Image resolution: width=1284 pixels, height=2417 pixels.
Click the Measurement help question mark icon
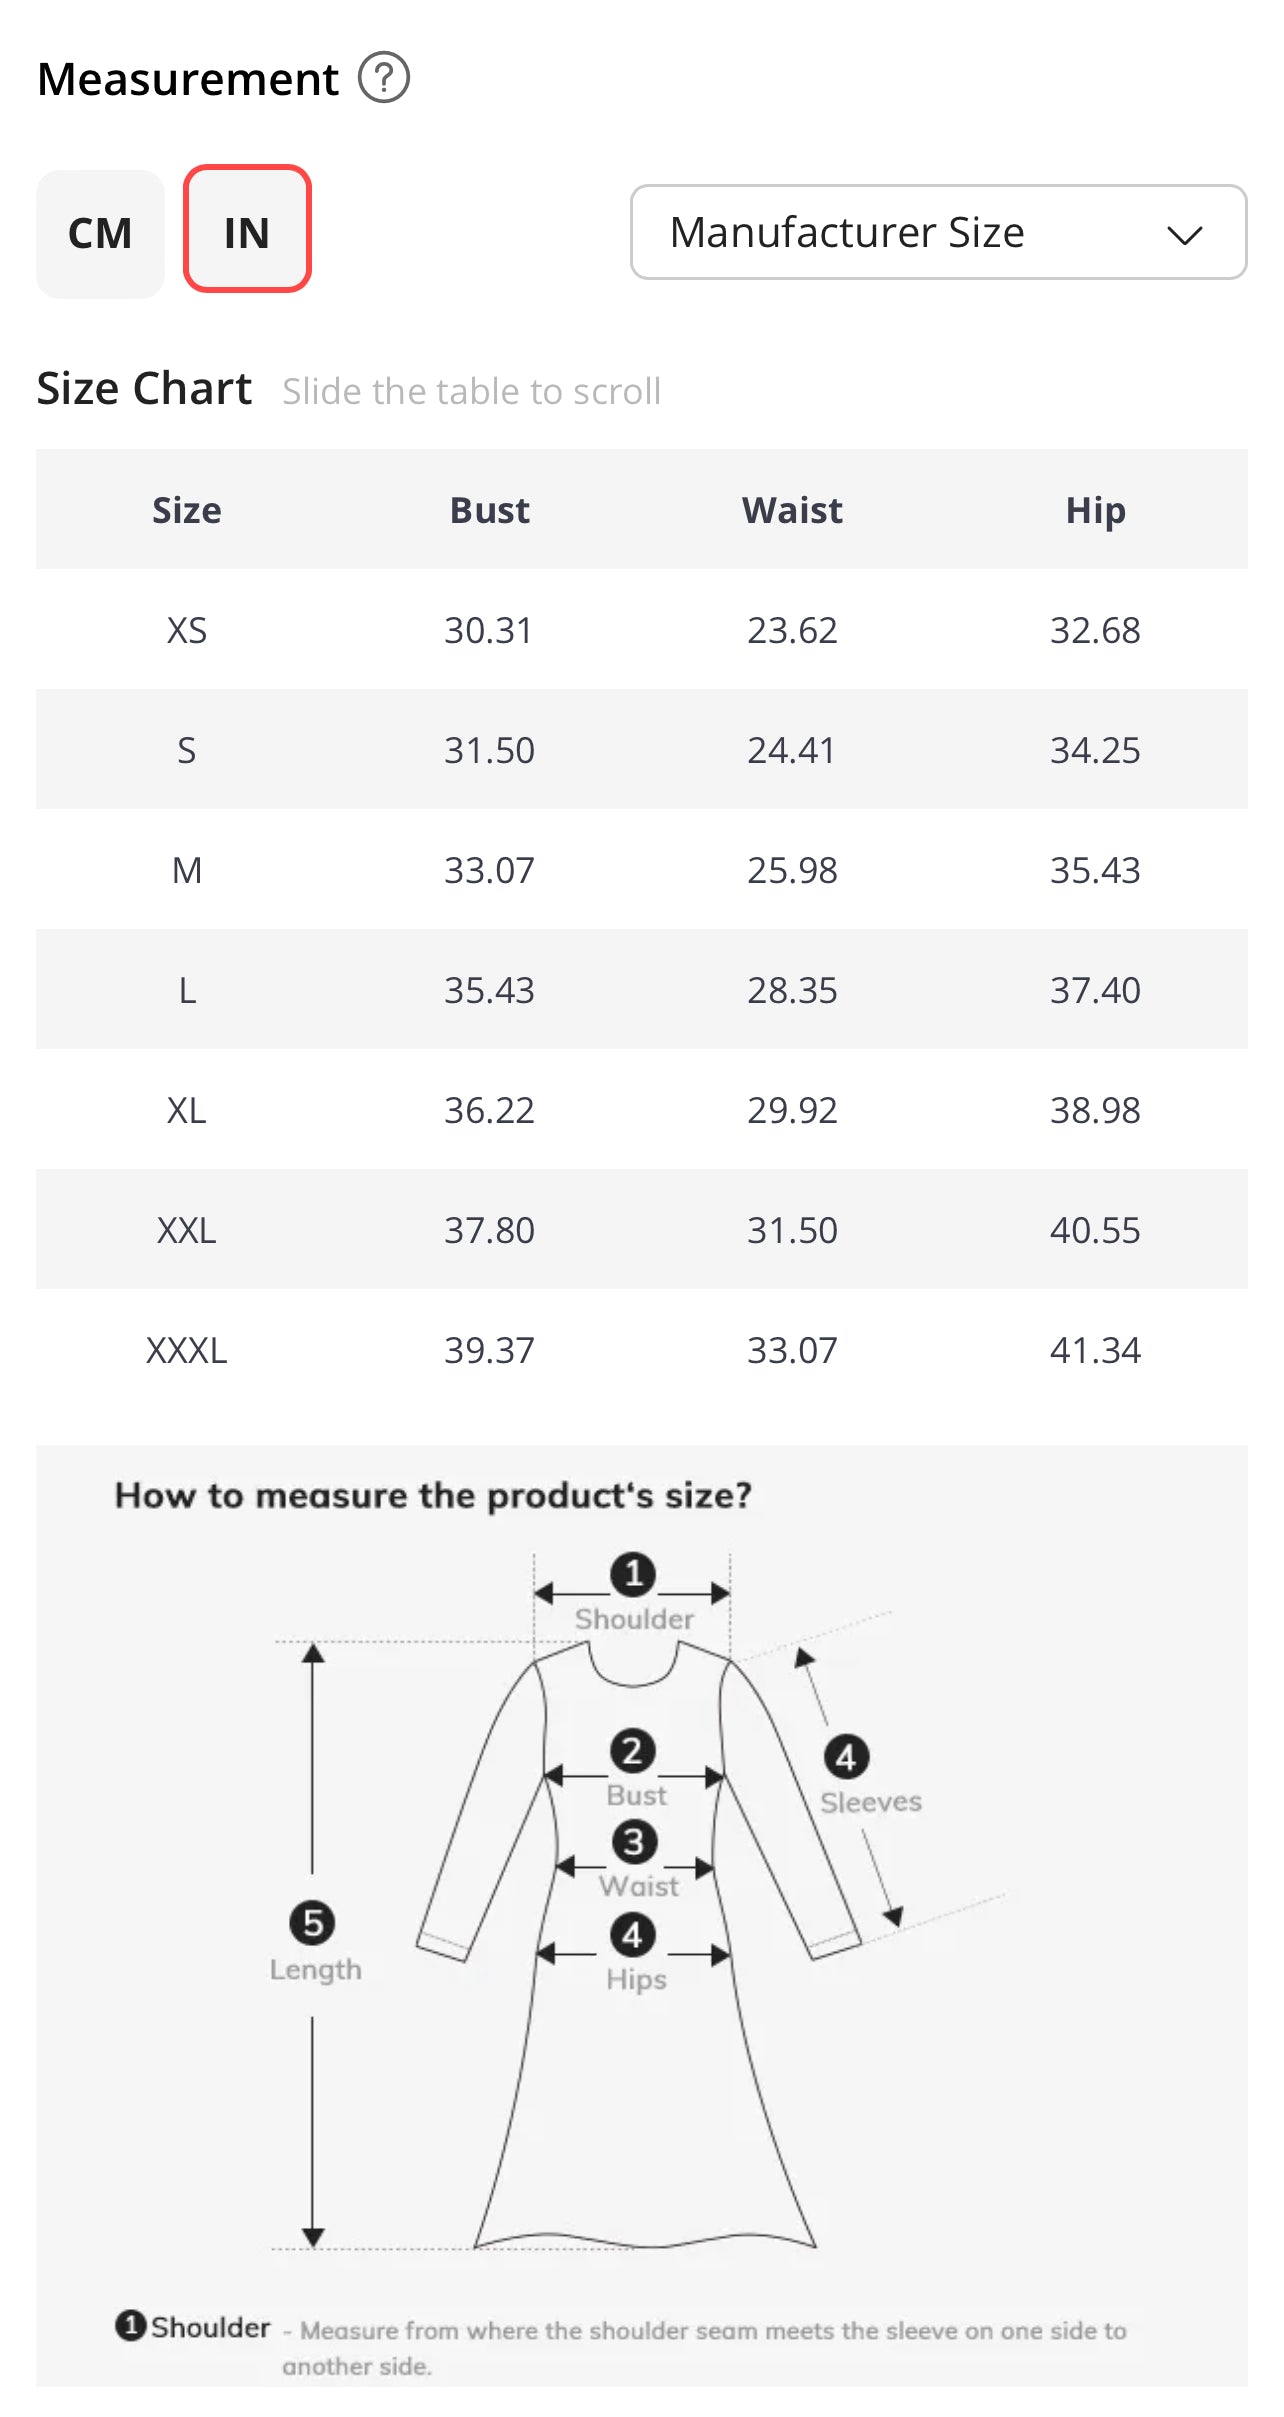pos(384,78)
